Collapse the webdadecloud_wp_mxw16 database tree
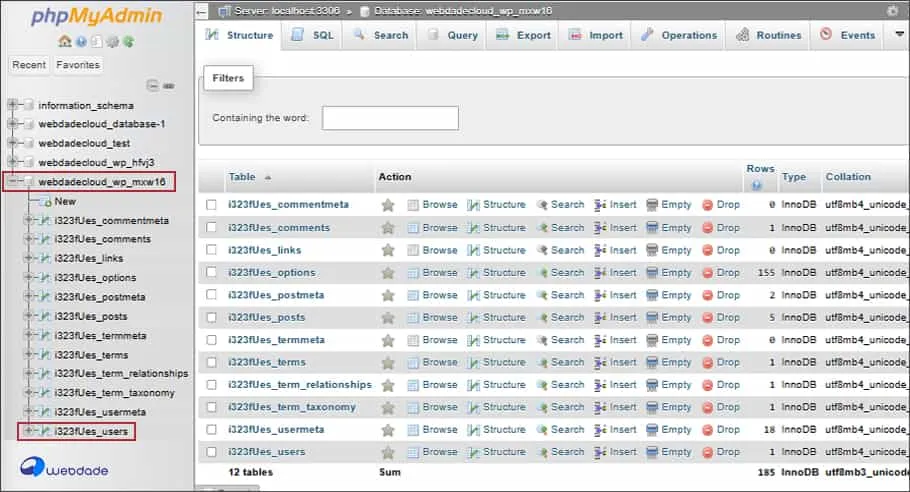 coord(12,182)
